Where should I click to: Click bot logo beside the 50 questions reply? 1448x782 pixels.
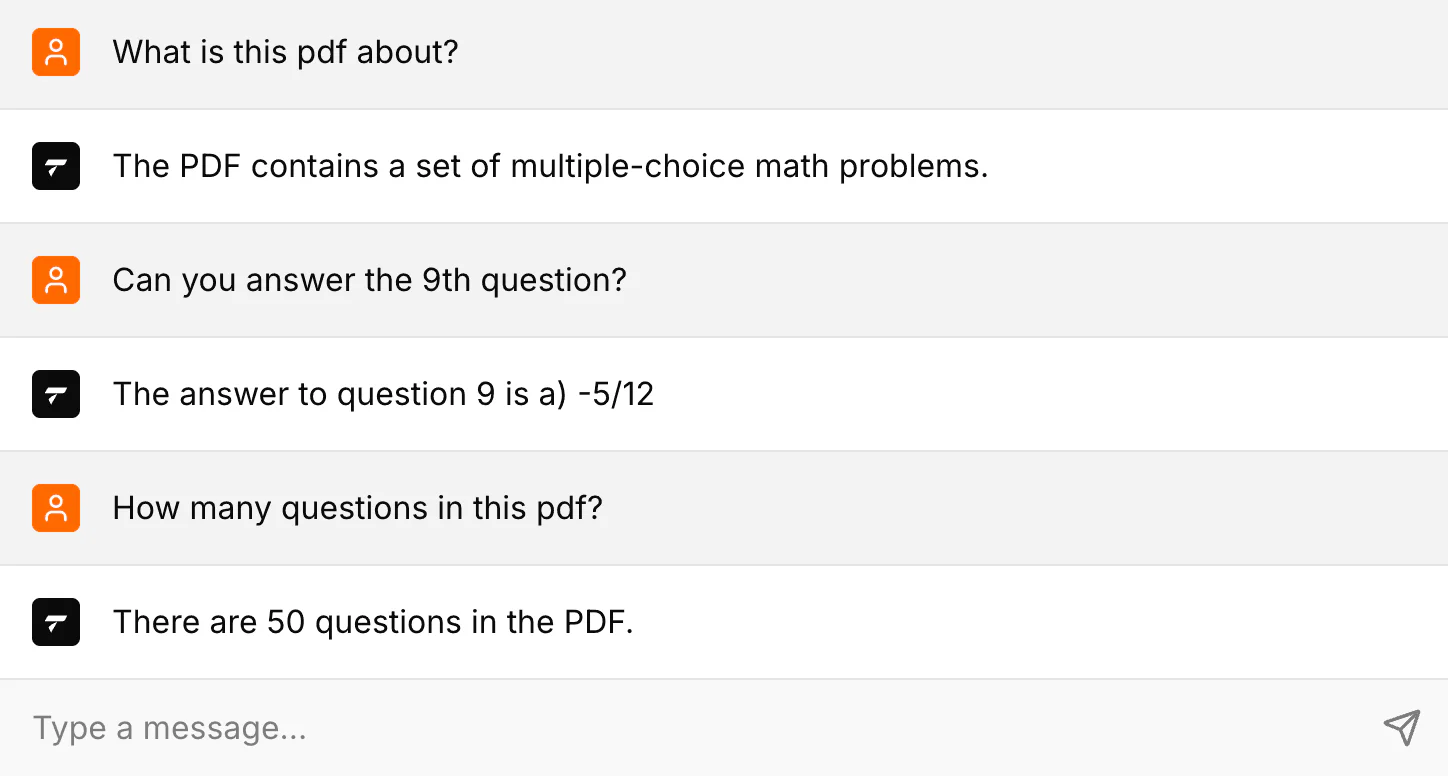[56, 622]
